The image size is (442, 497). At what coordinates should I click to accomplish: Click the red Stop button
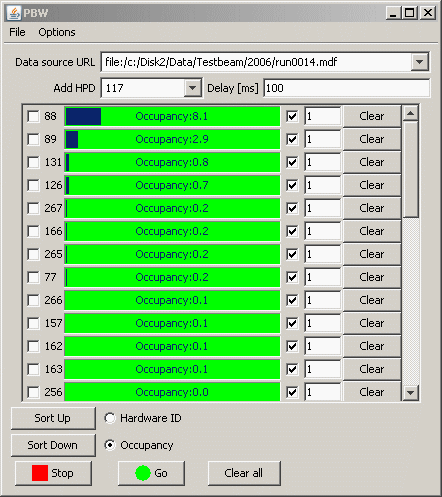point(53,473)
